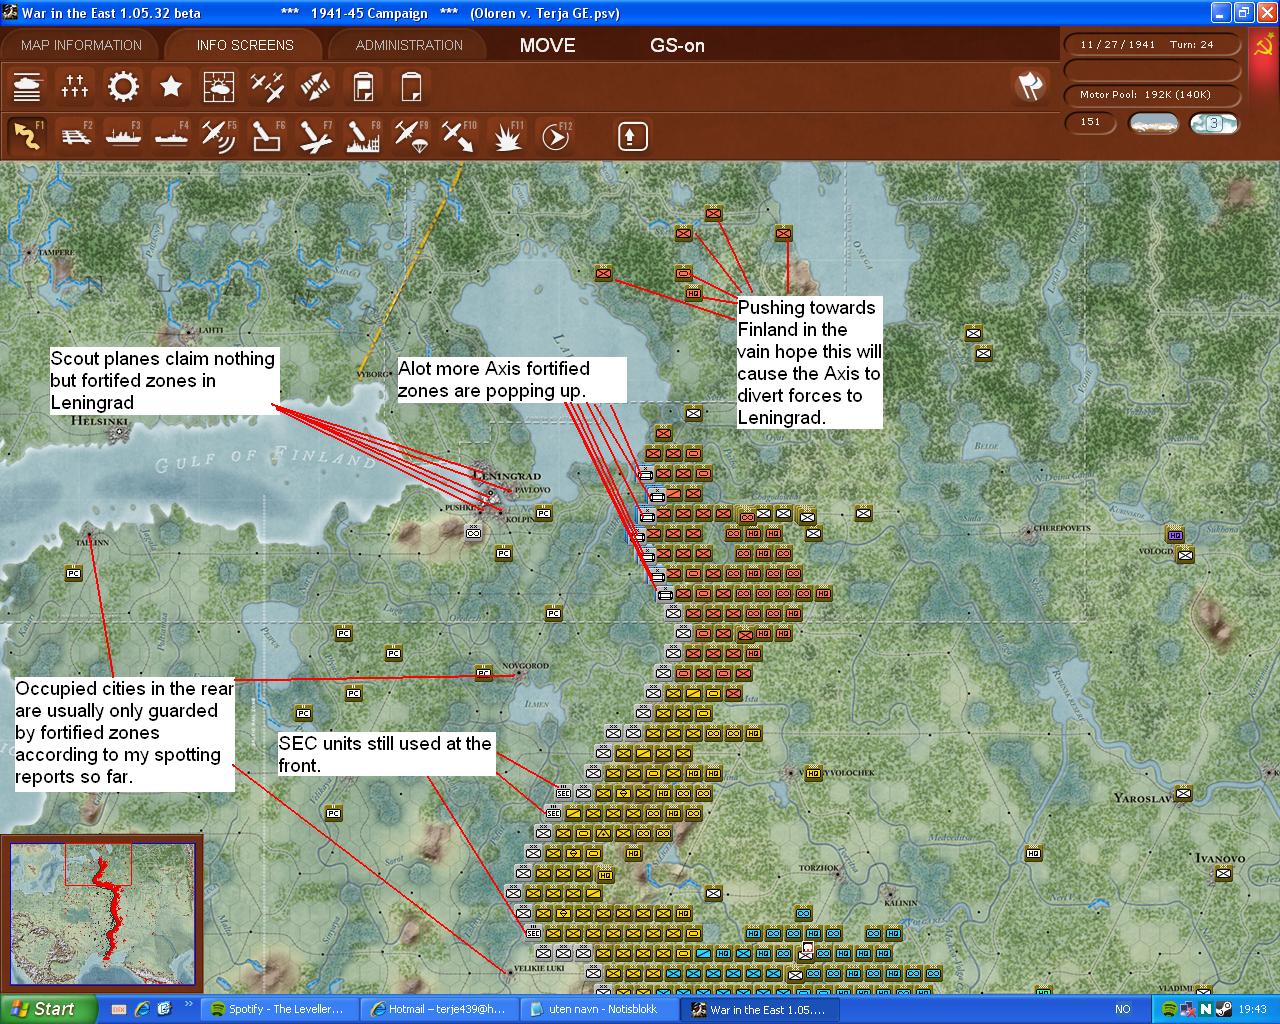
Task: Switch to the Map Information tab
Action: point(81,45)
